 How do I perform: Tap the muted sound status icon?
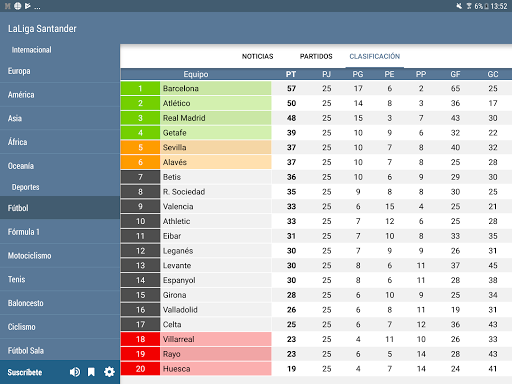point(459,6)
